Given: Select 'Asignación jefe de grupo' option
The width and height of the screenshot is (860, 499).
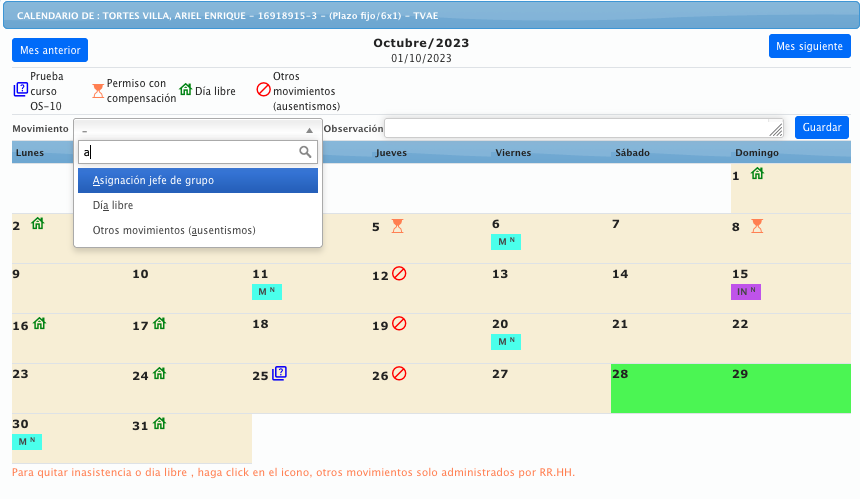Looking at the screenshot, I should click(198, 181).
